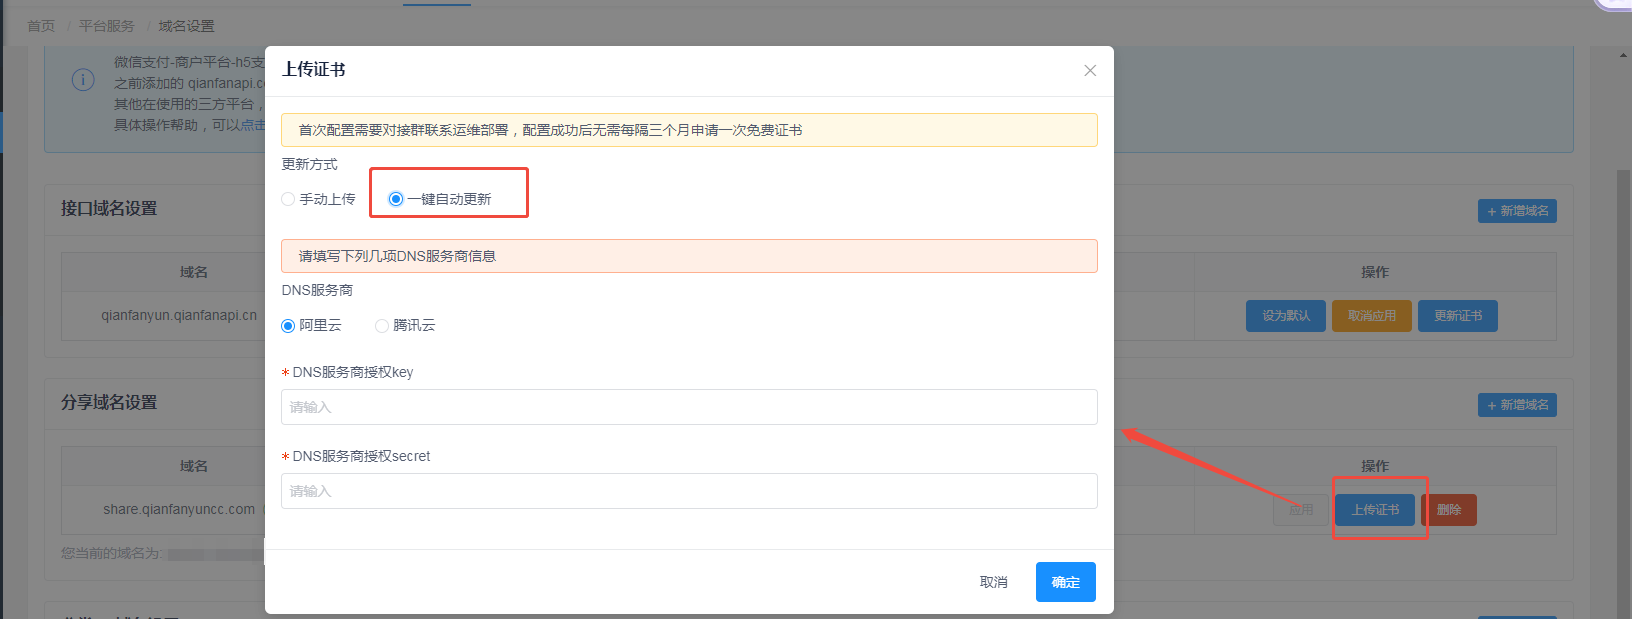Click 新增域名 in 接口域名设置 section

[1517, 211]
